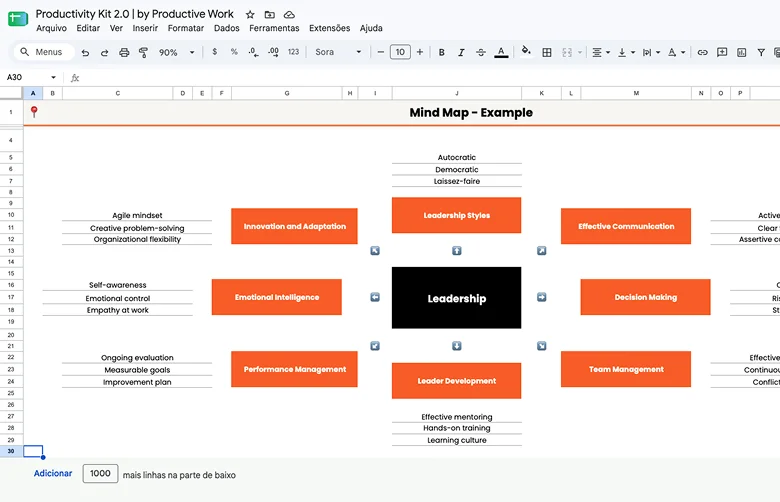Click the Team Management box

coord(626,369)
